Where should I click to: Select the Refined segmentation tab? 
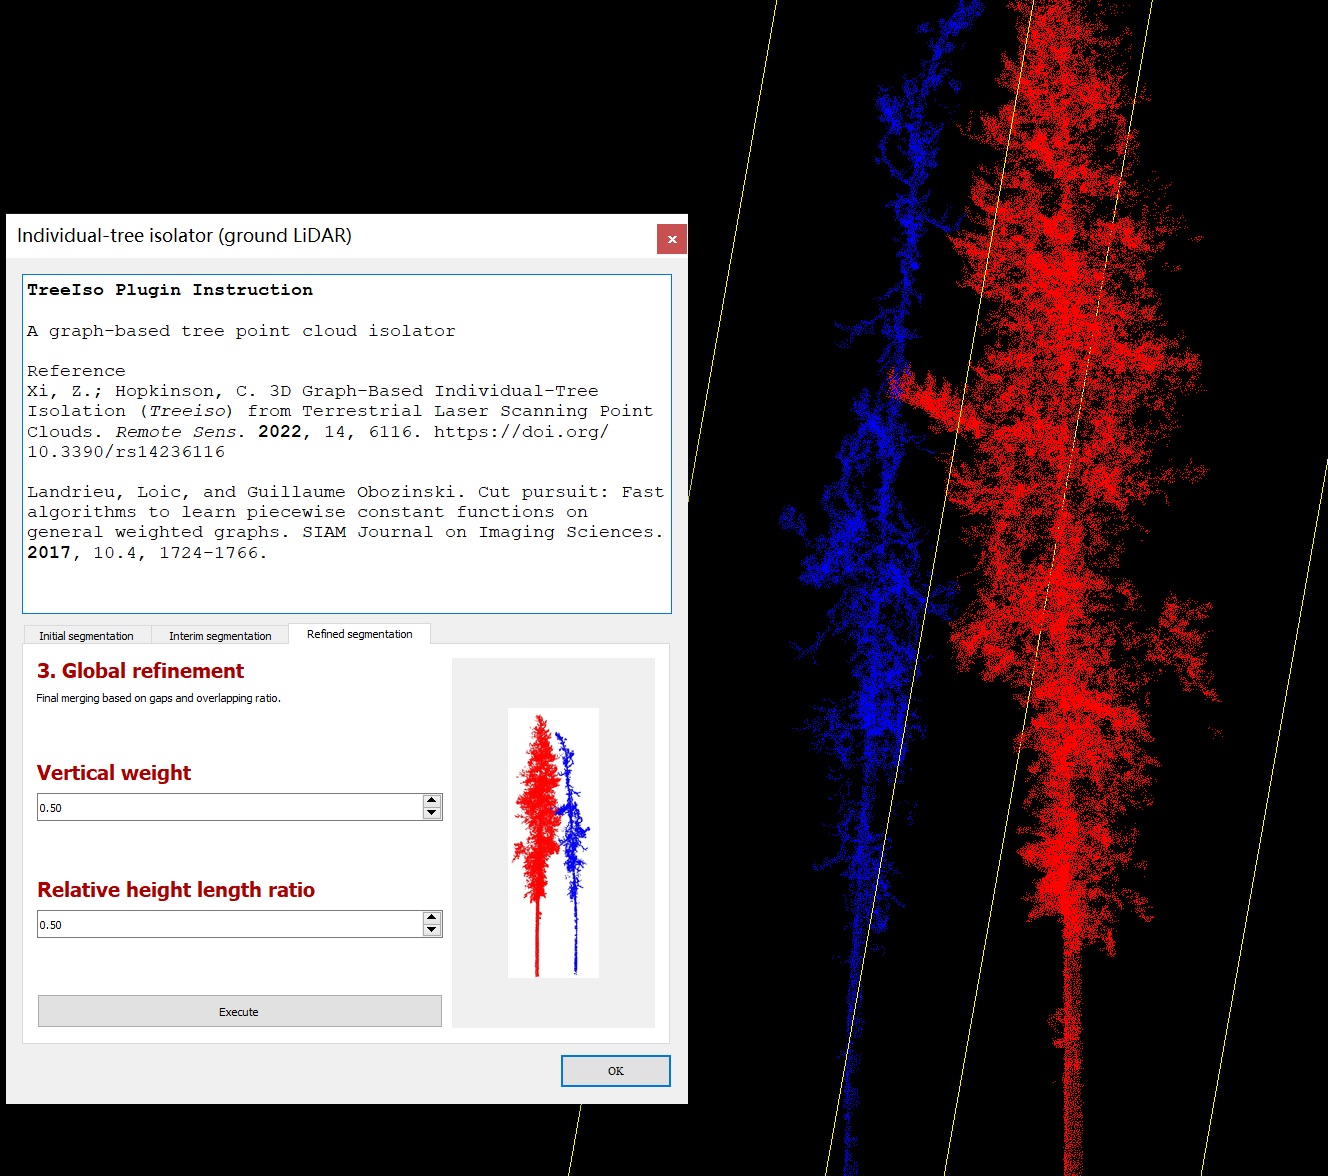[x=359, y=634]
